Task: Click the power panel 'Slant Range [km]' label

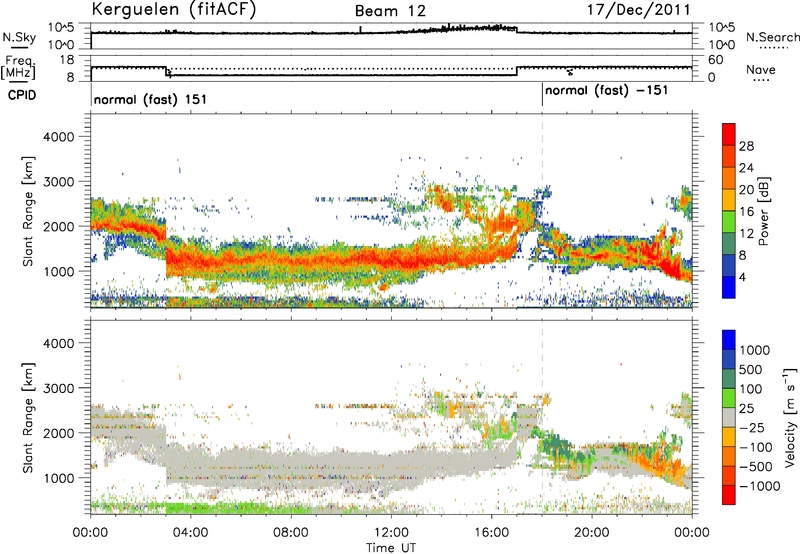Action: pyautogui.click(x=28, y=211)
